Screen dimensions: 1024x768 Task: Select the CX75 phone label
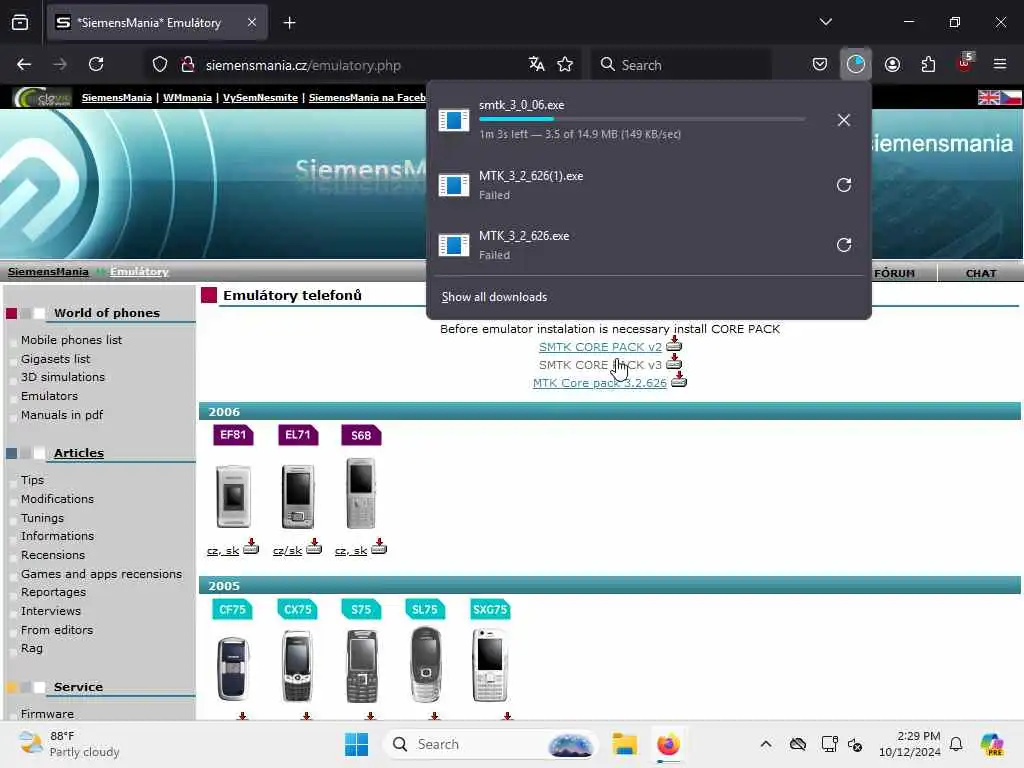click(x=297, y=609)
